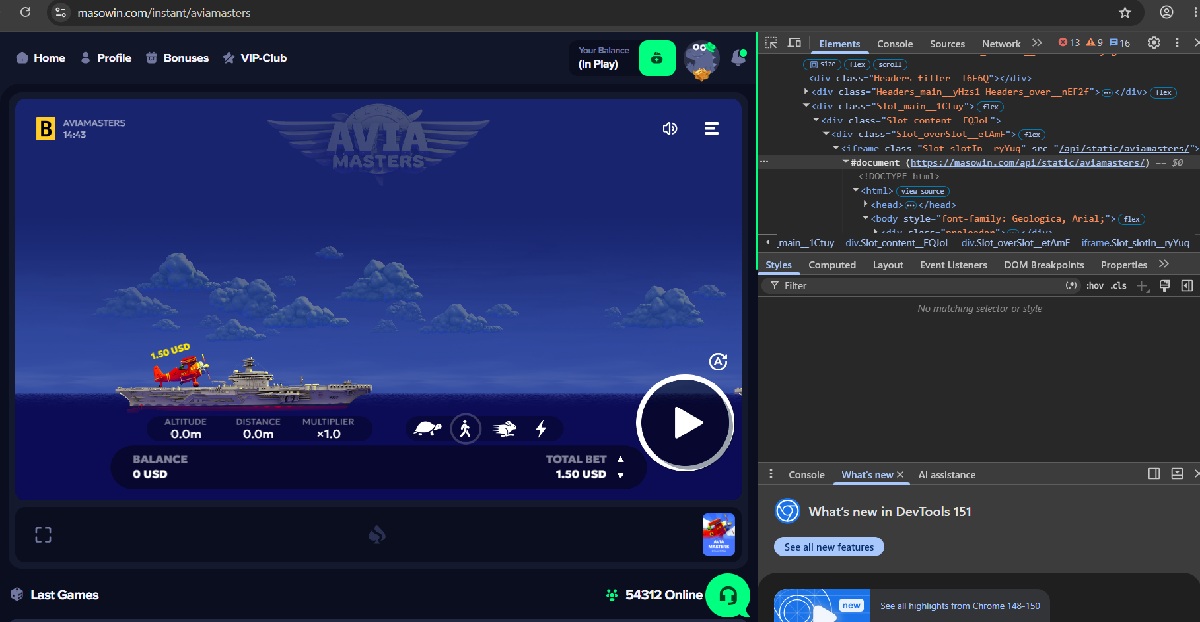Click the Styles Filter input

(x=920, y=286)
